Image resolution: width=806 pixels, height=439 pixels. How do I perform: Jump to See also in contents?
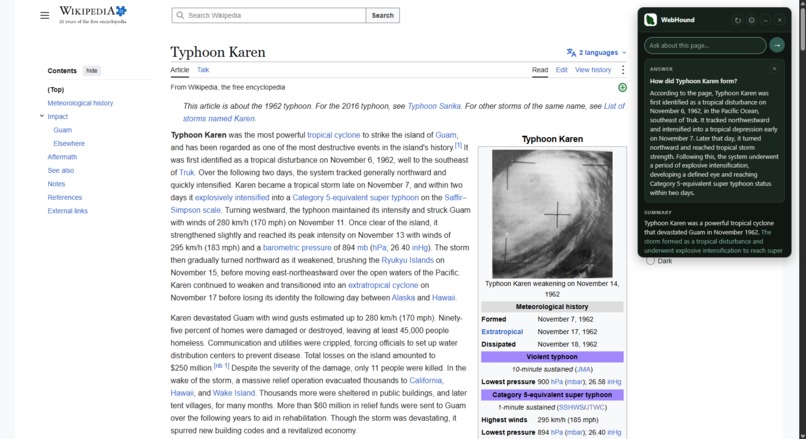pos(61,170)
